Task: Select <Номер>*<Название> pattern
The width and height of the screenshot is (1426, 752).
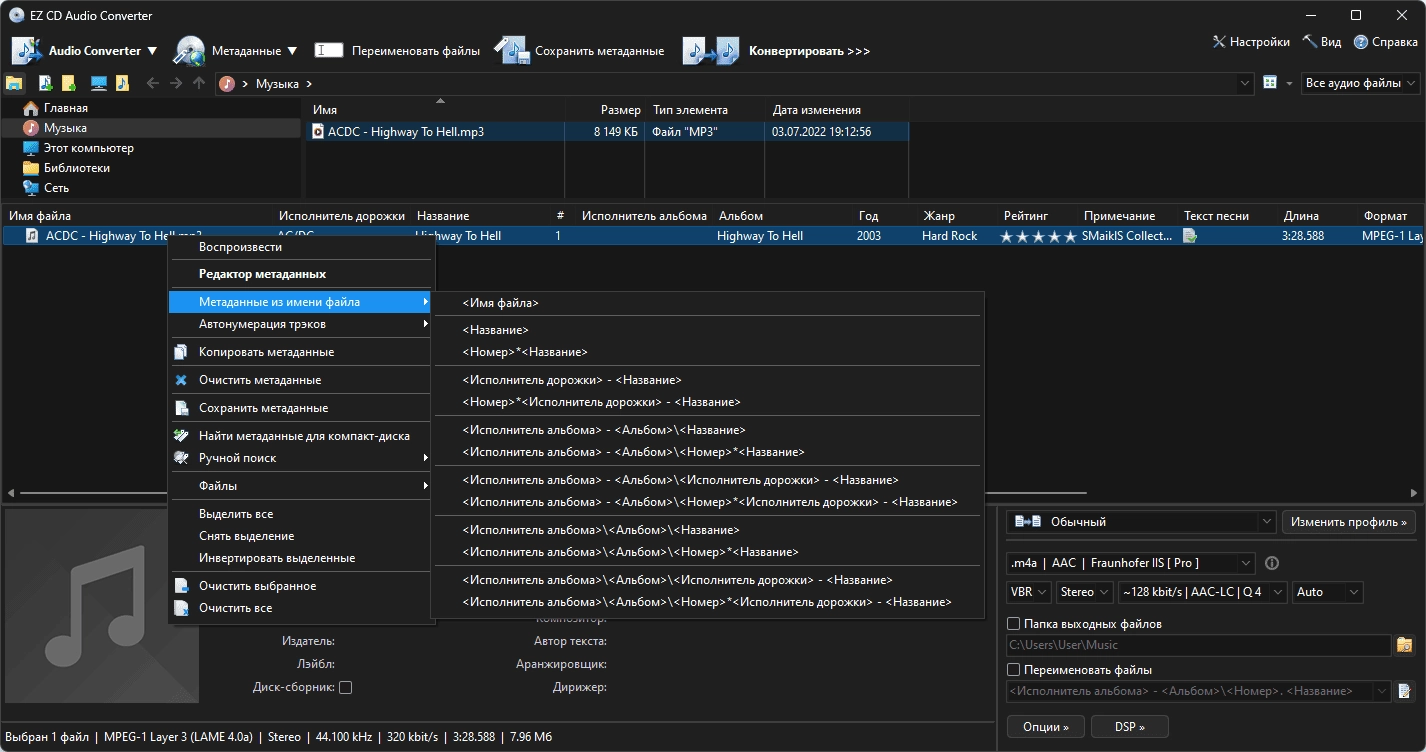Action: click(708, 352)
